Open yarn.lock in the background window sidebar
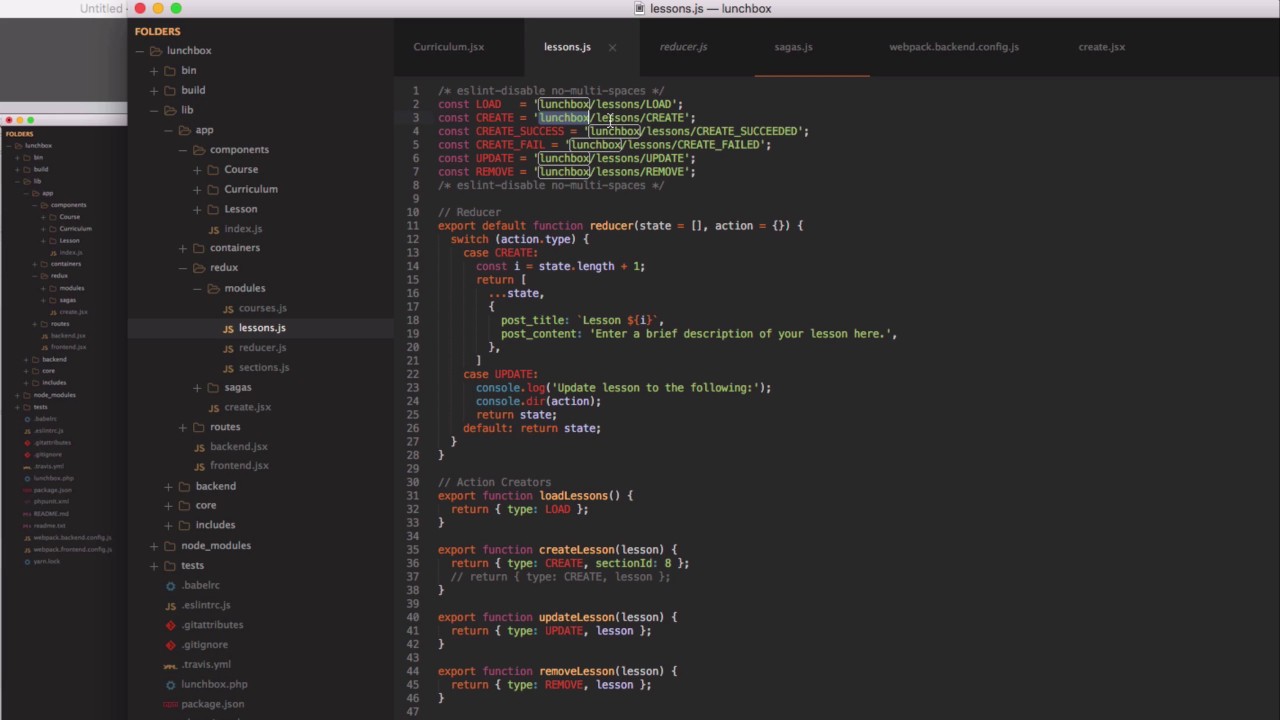1280x720 pixels. click(46, 561)
